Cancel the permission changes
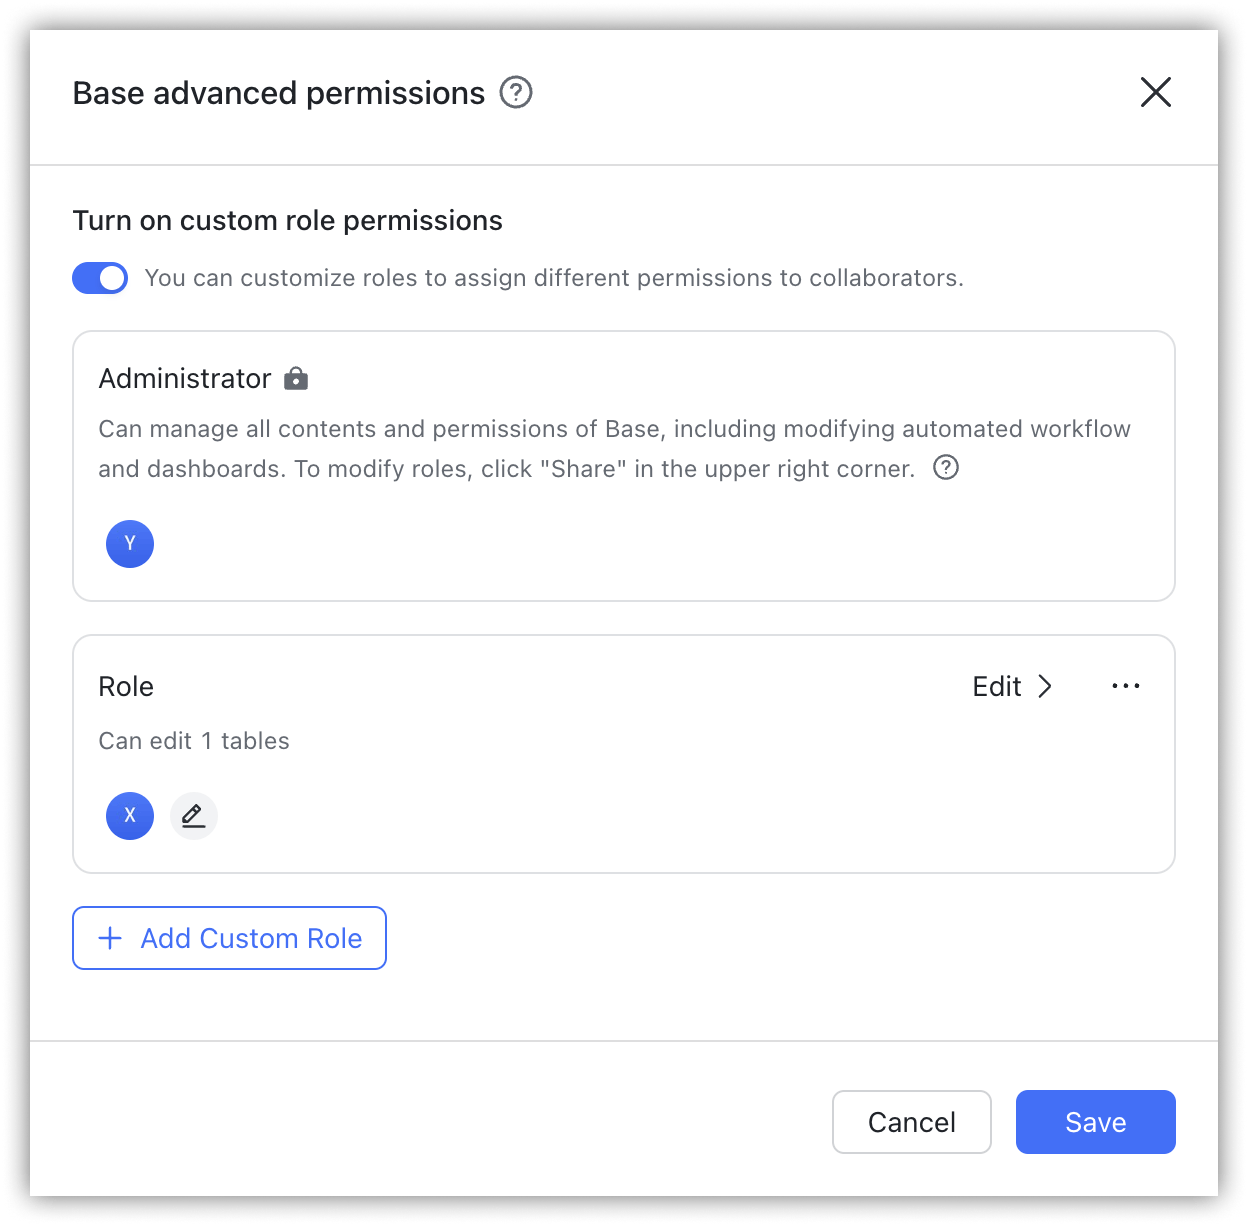The height and width of the screenshot is (1226, 1248). [912, 1122]
